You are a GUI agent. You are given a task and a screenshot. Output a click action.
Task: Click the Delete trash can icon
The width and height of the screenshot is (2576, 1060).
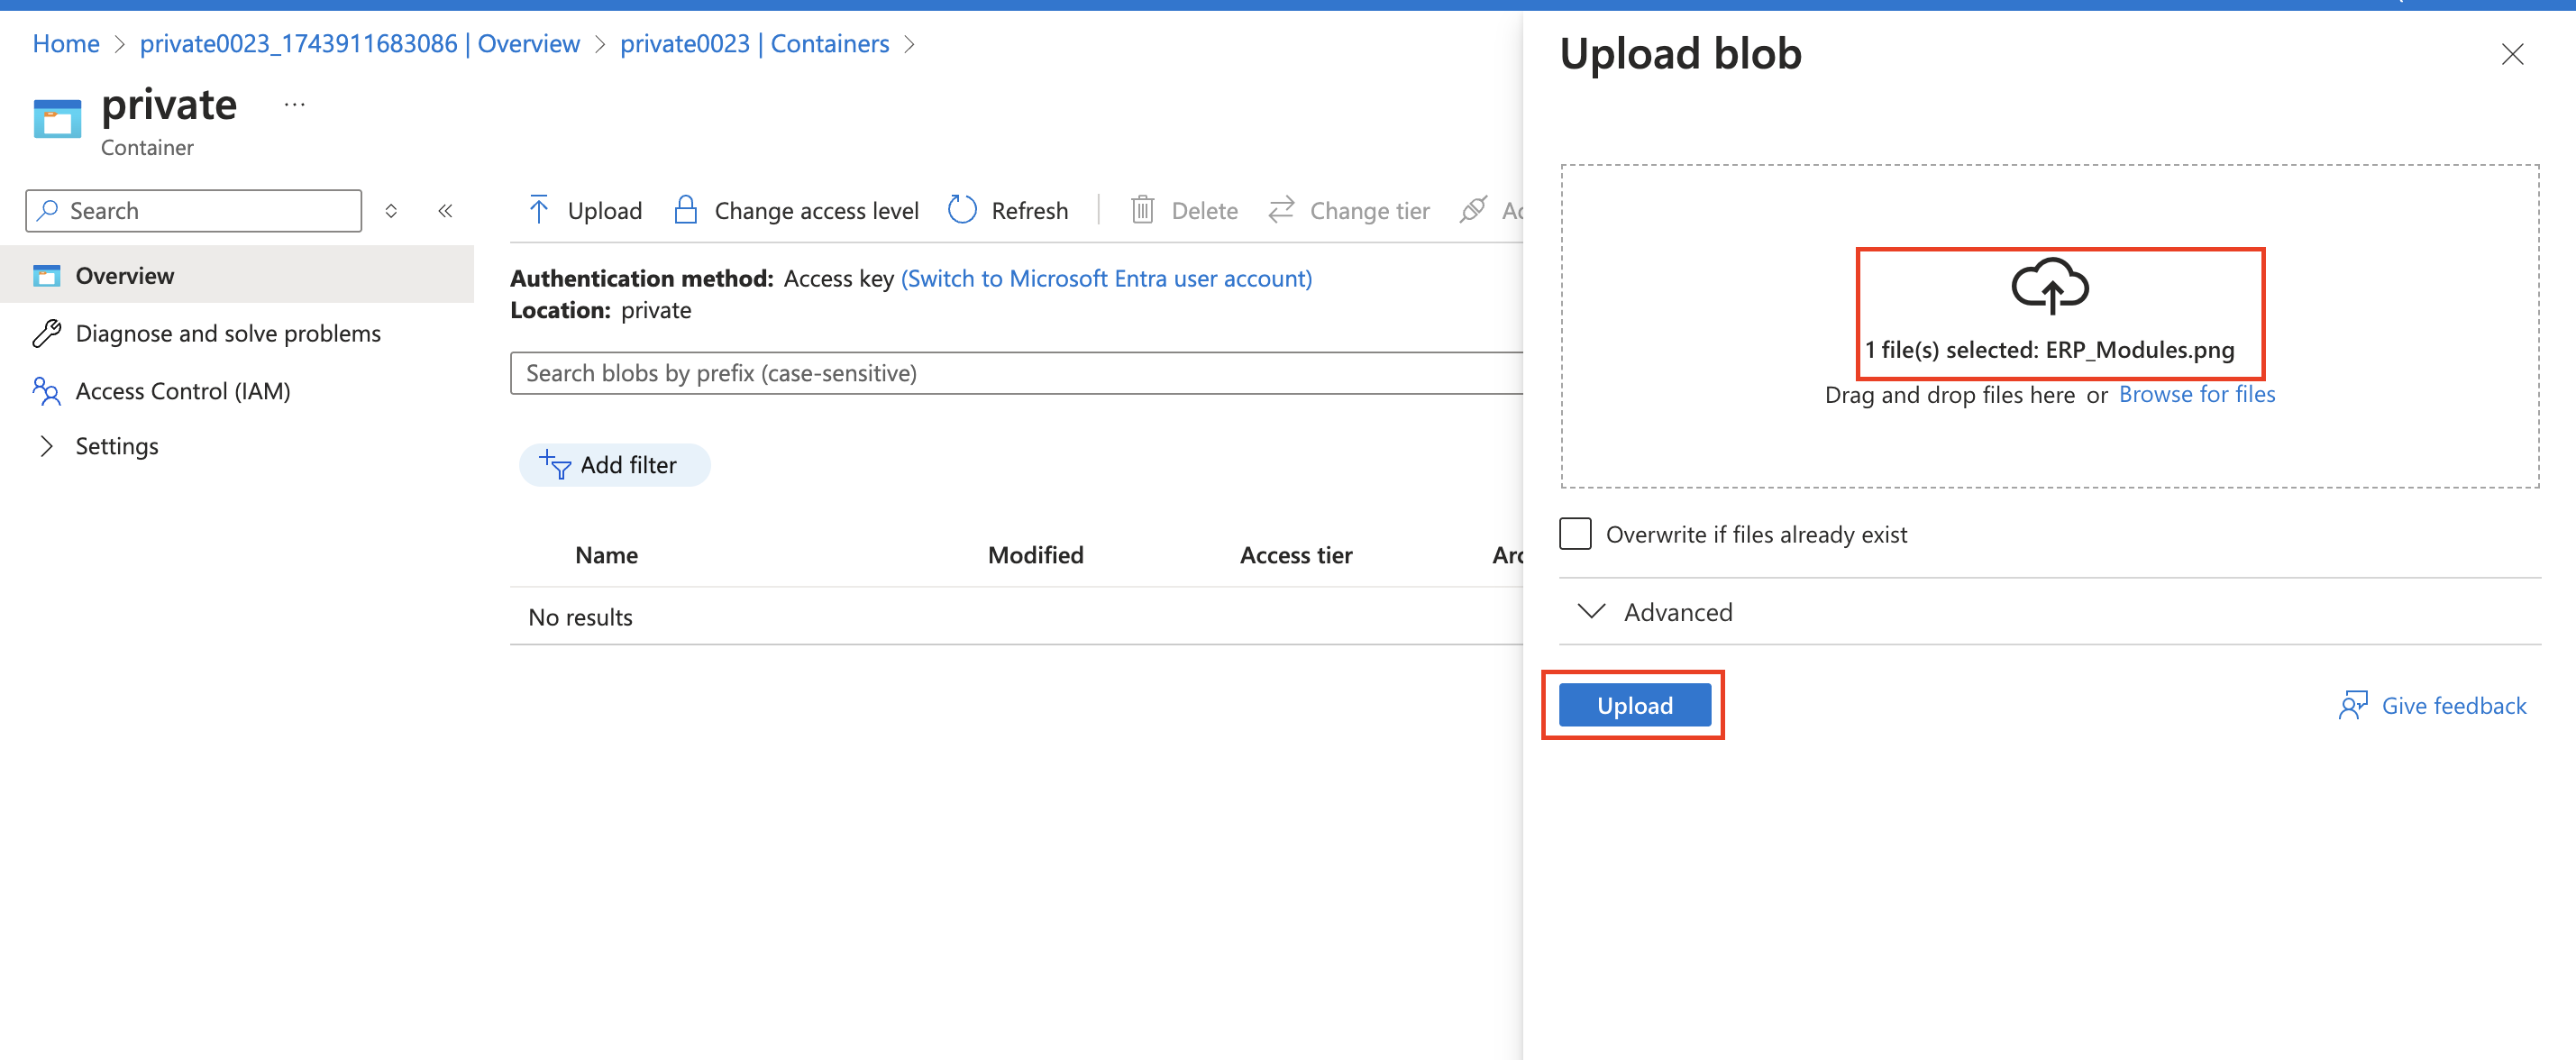[1142, 210]
